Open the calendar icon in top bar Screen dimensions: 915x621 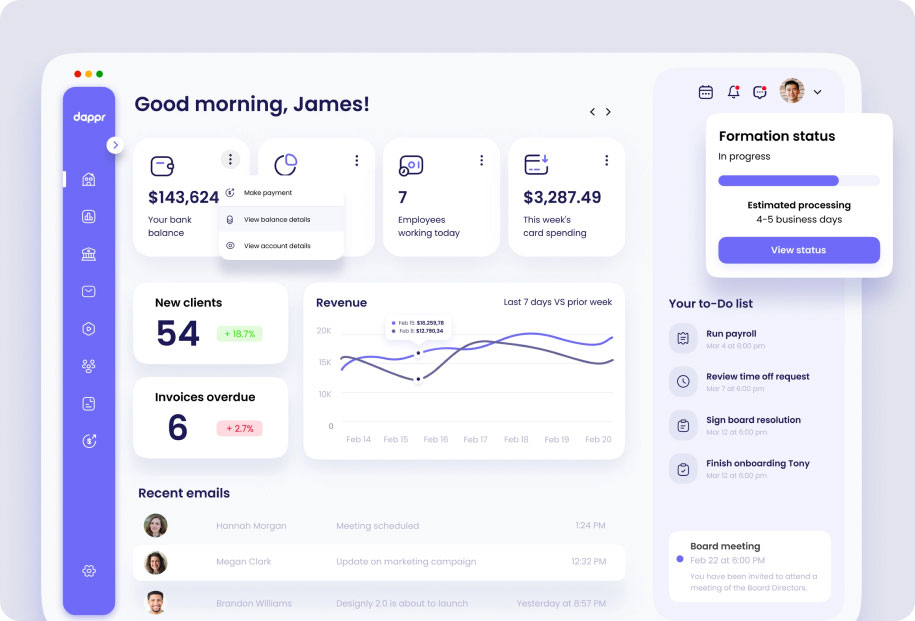pos(706,92)
